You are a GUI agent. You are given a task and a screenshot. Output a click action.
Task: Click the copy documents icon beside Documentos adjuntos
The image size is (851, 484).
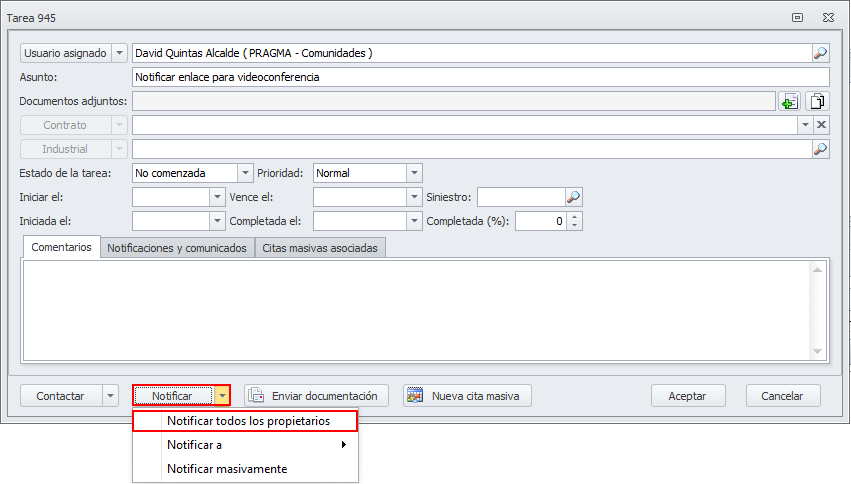pyautogui.click(x=817, y=101)
